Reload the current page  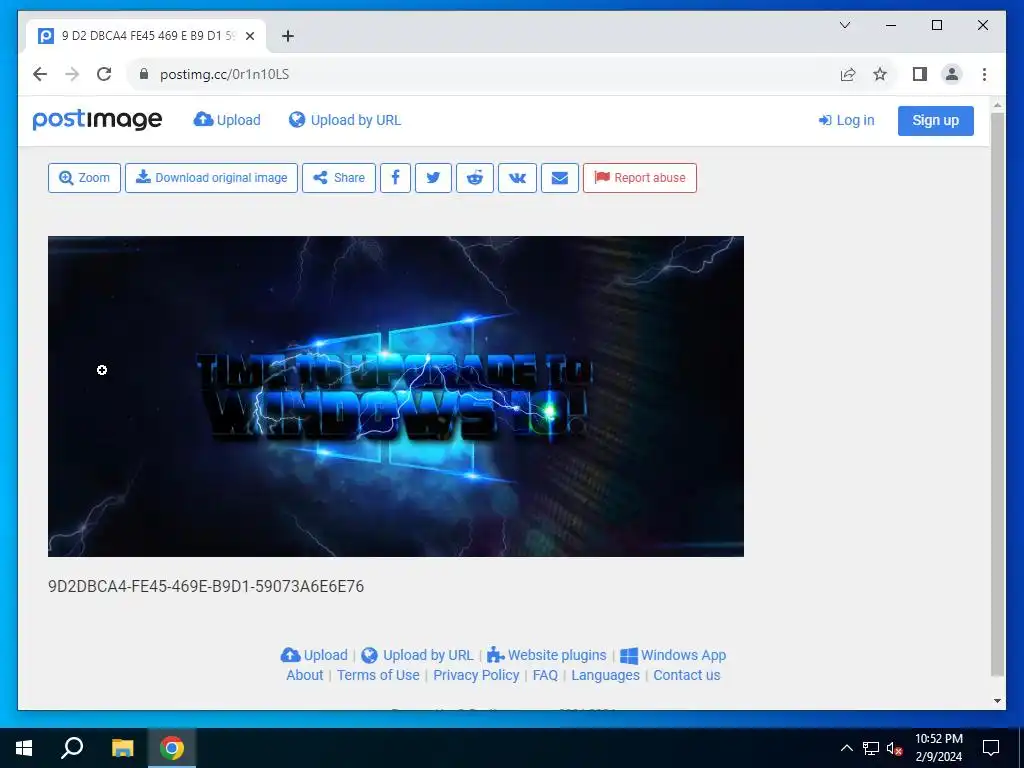coord(104,74)
